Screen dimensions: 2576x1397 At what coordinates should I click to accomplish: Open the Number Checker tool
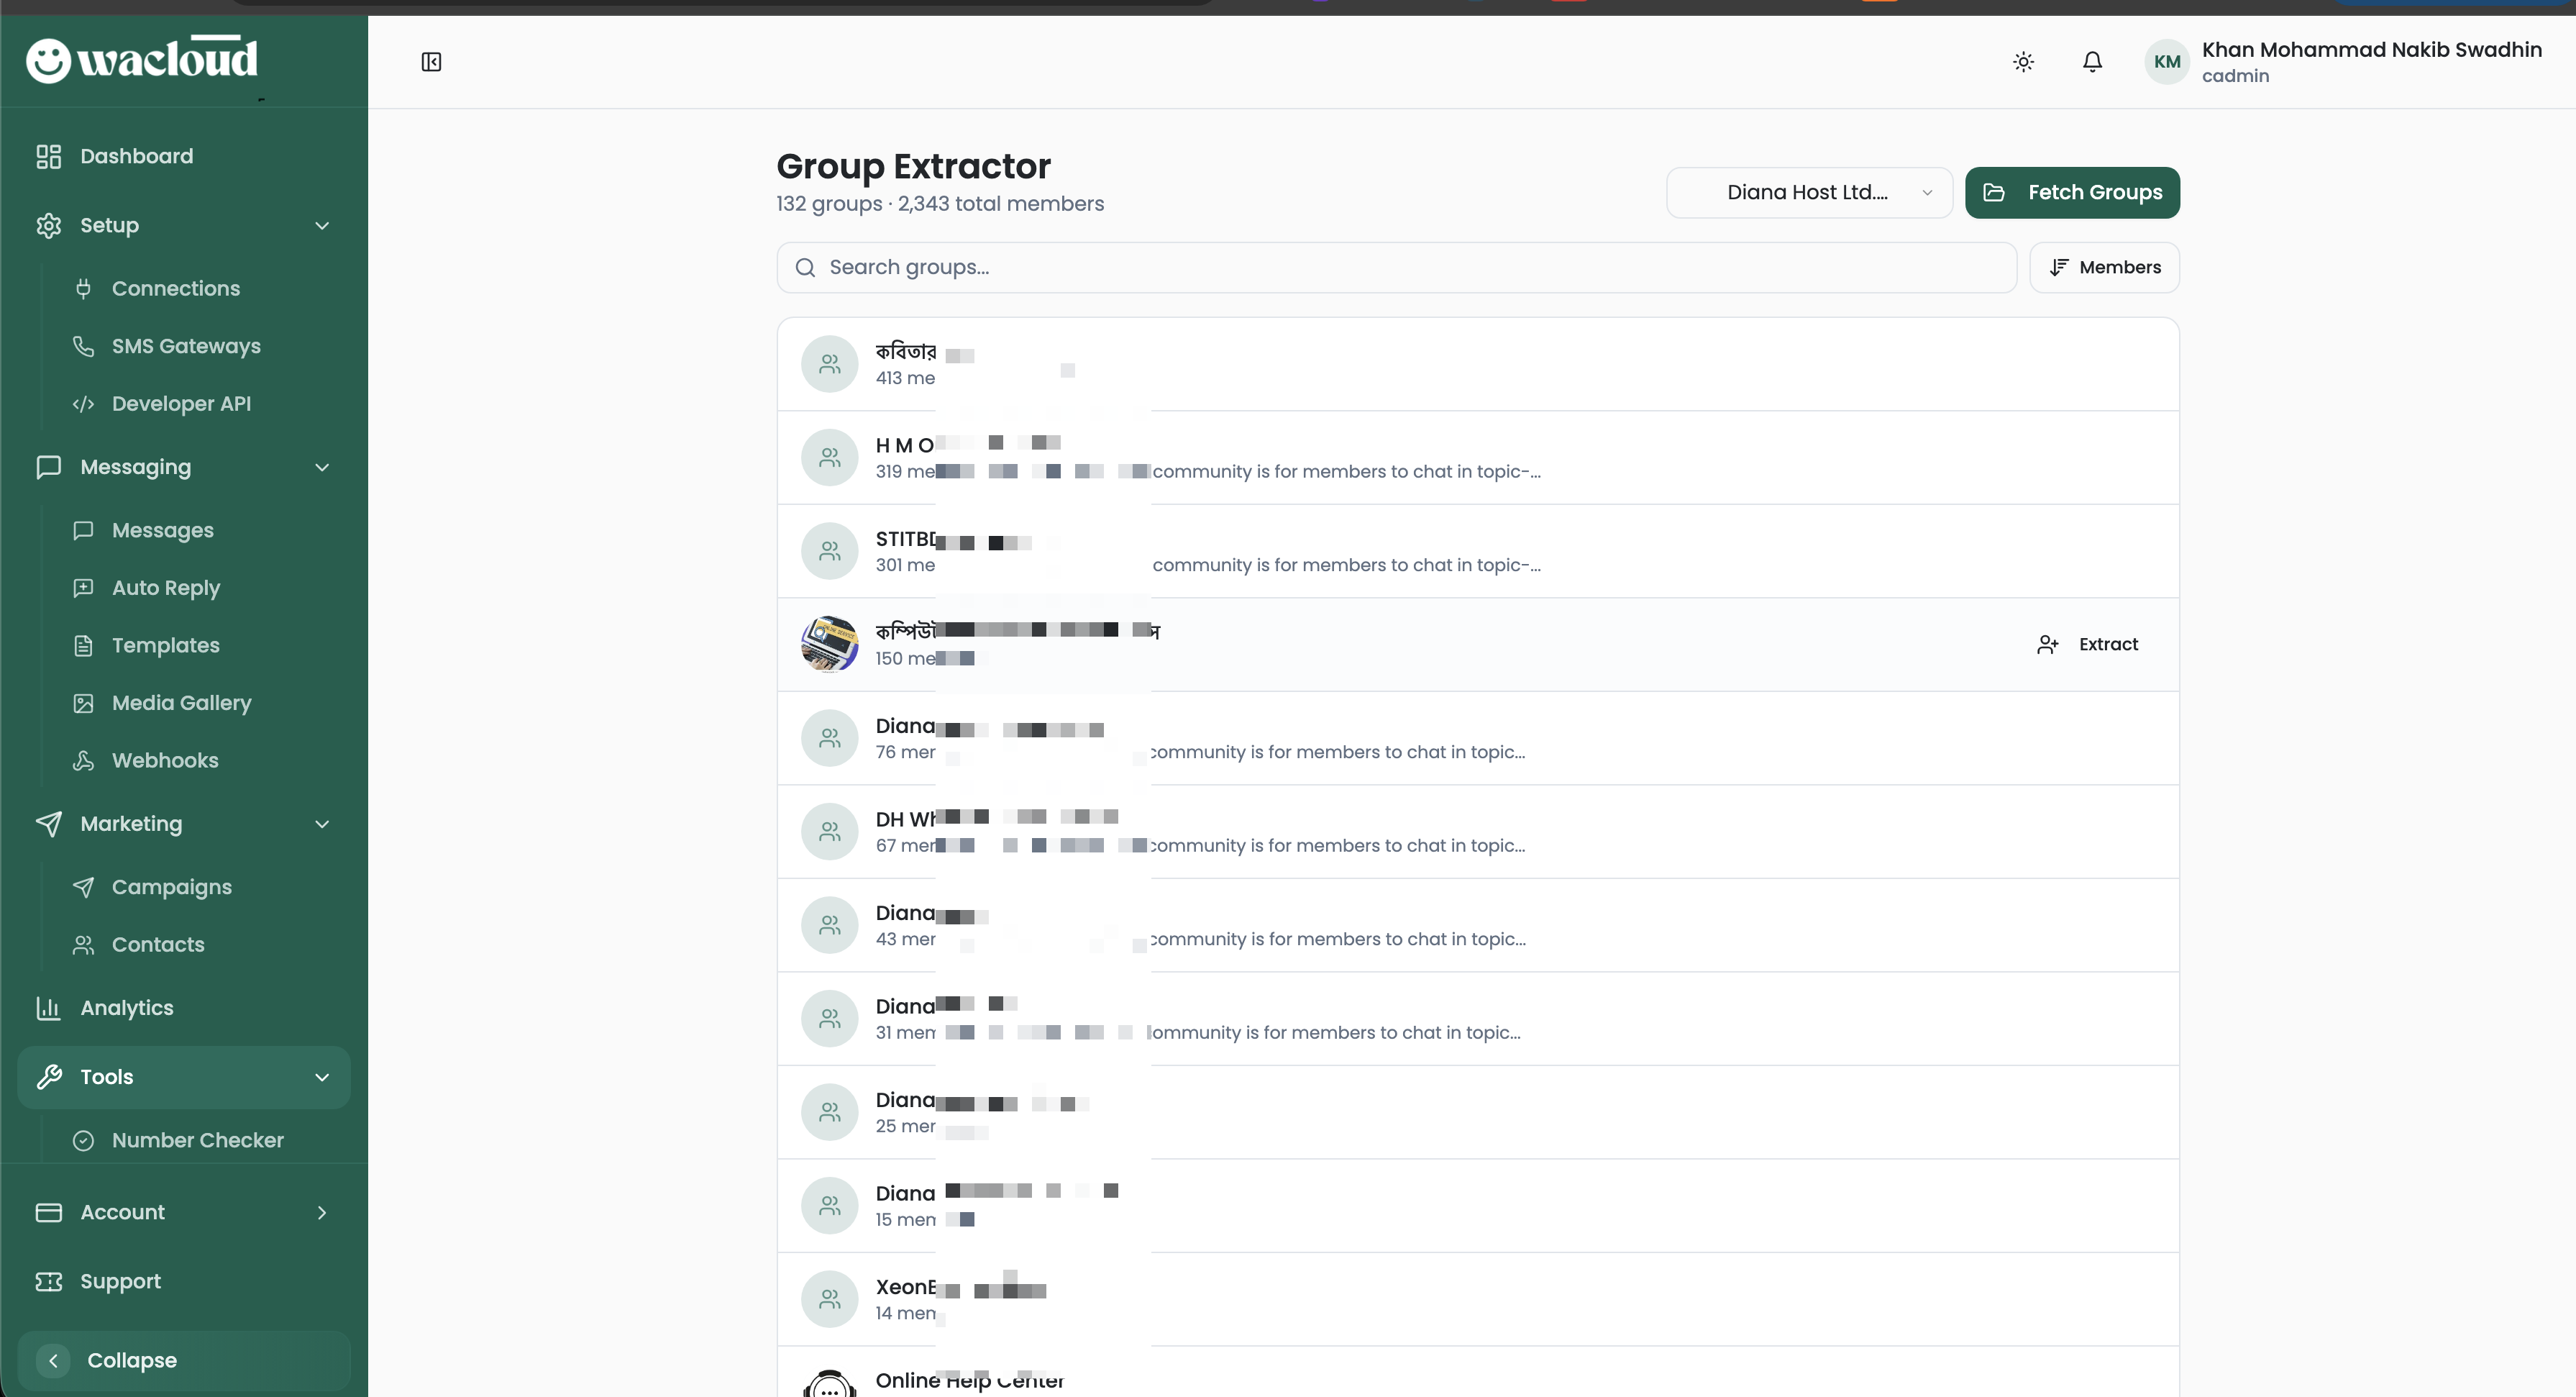click(x=197, y=1140)
